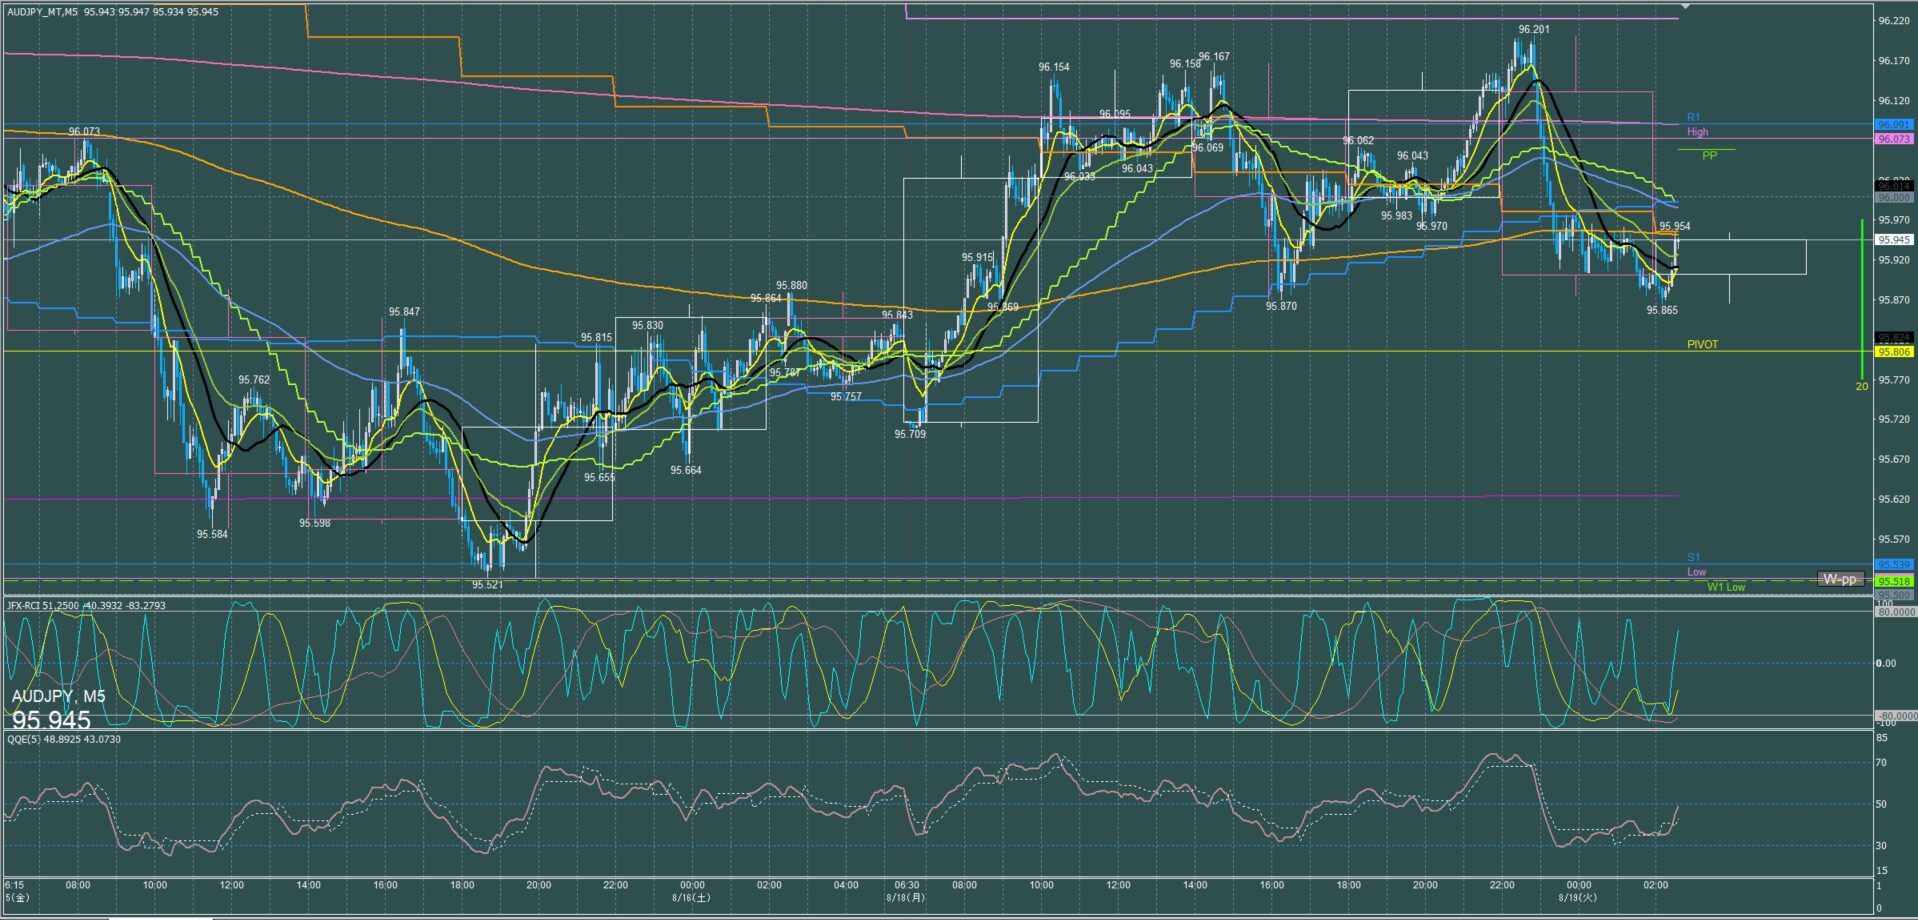The height and width of the screenshot is (920, 1918).
Task: Click the blue 95.539 S1 price tag
Action: click(x=1893, y=565)
